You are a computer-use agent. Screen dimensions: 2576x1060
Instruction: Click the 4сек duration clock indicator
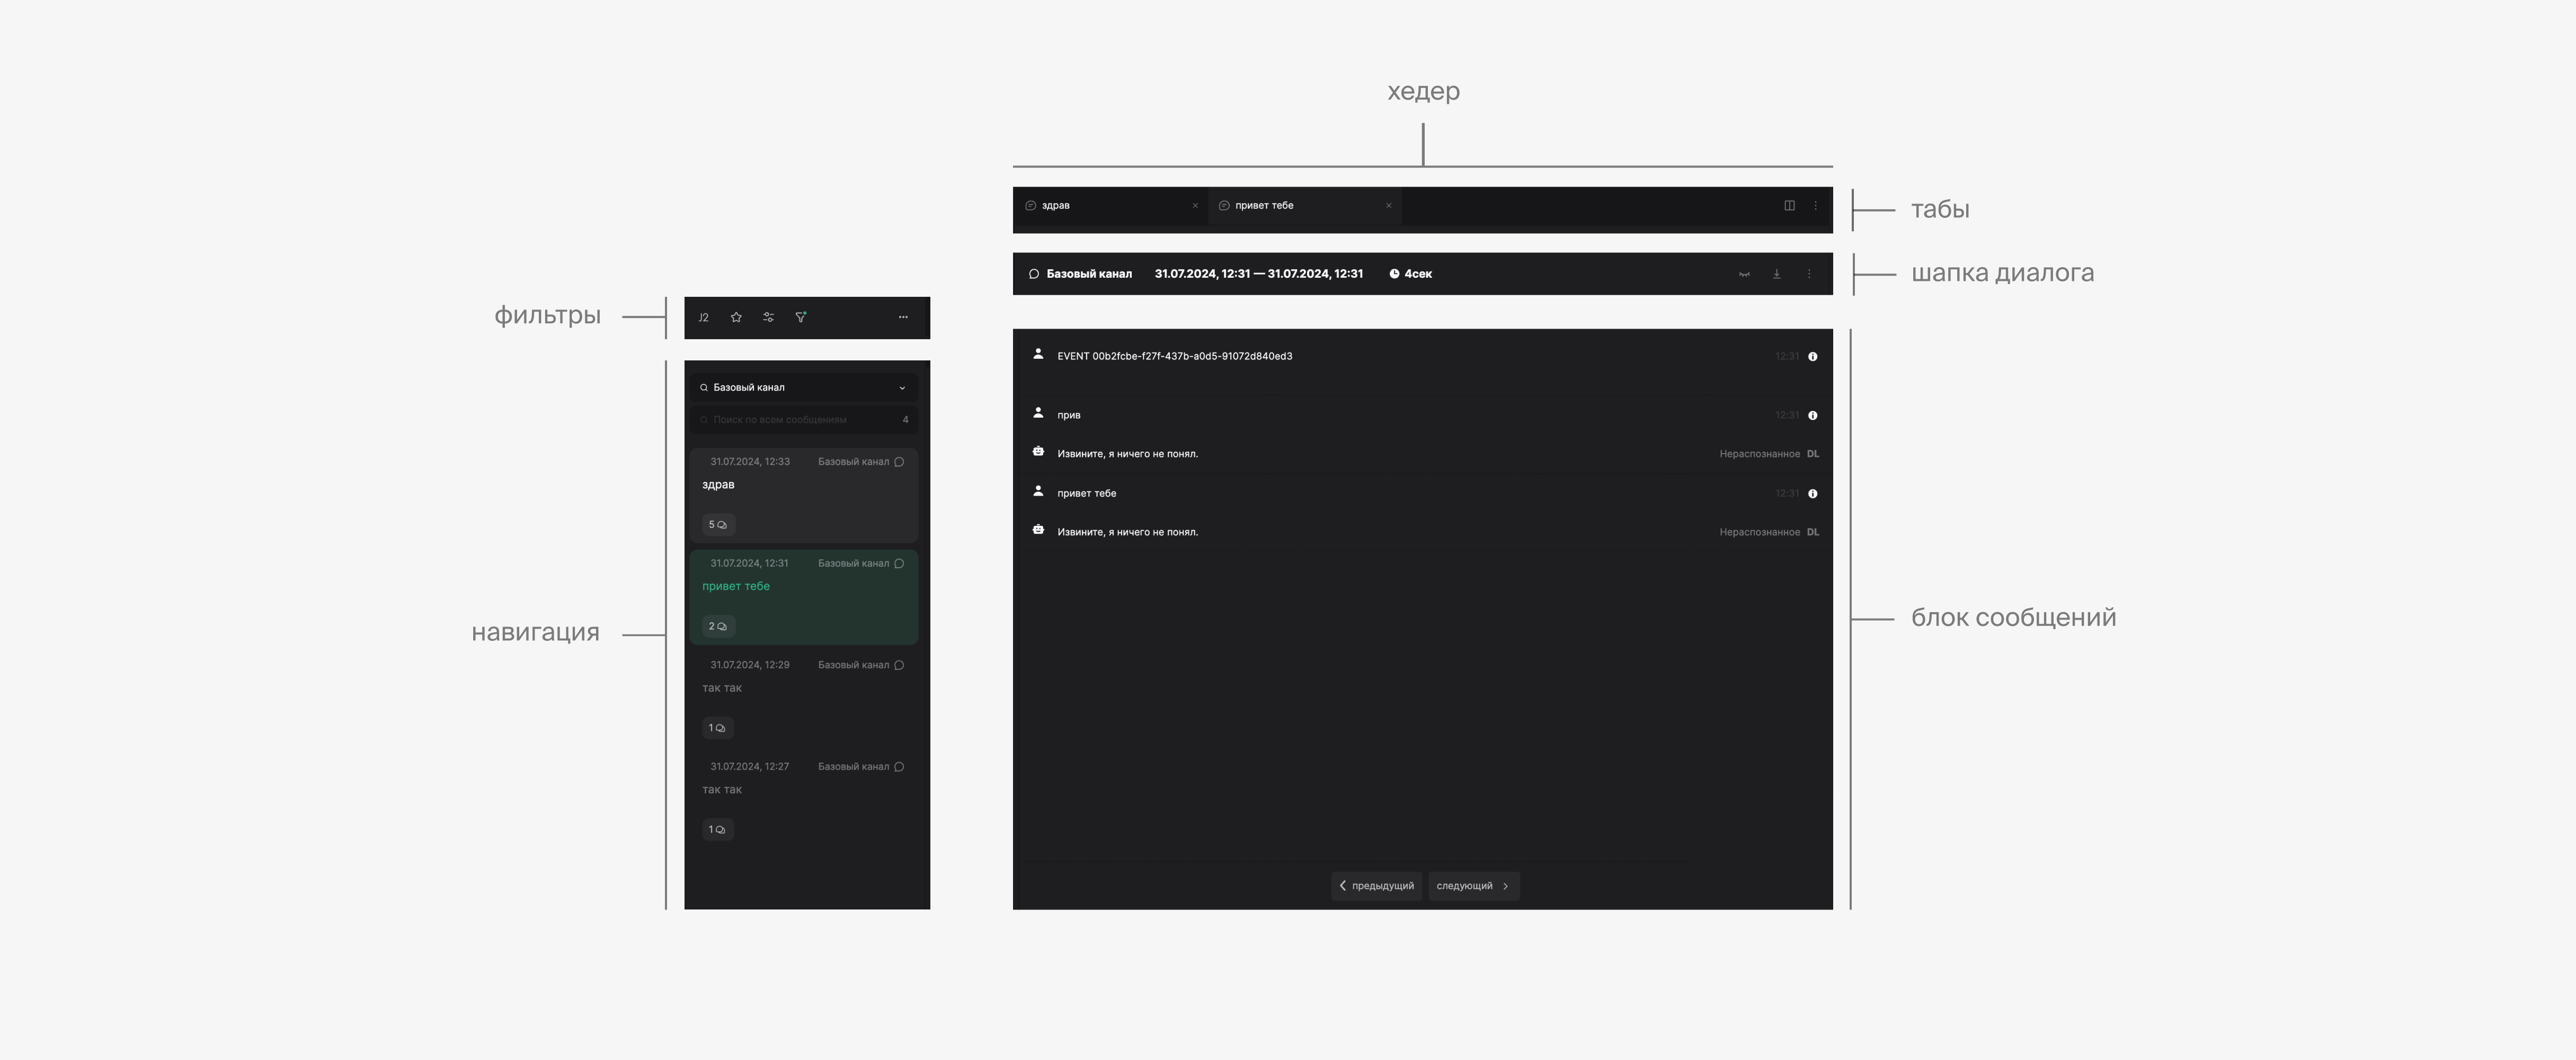pyautogui.click(x=1410, y=274)
